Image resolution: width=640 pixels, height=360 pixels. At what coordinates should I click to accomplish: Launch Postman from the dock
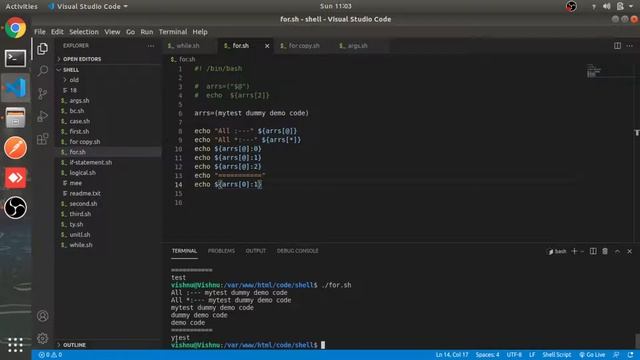pyautogui.click(x=16, y=147)
